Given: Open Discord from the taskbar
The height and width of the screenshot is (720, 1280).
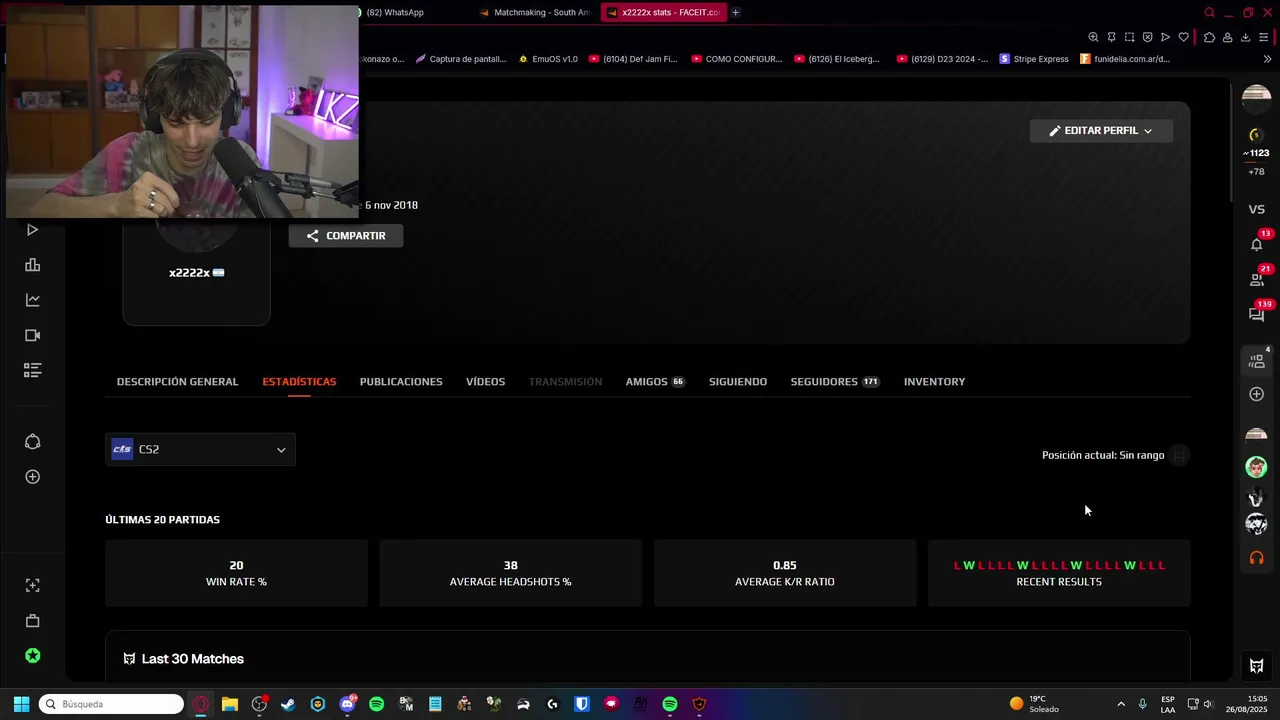Looking at the screenshot, I should coord(347,704).
